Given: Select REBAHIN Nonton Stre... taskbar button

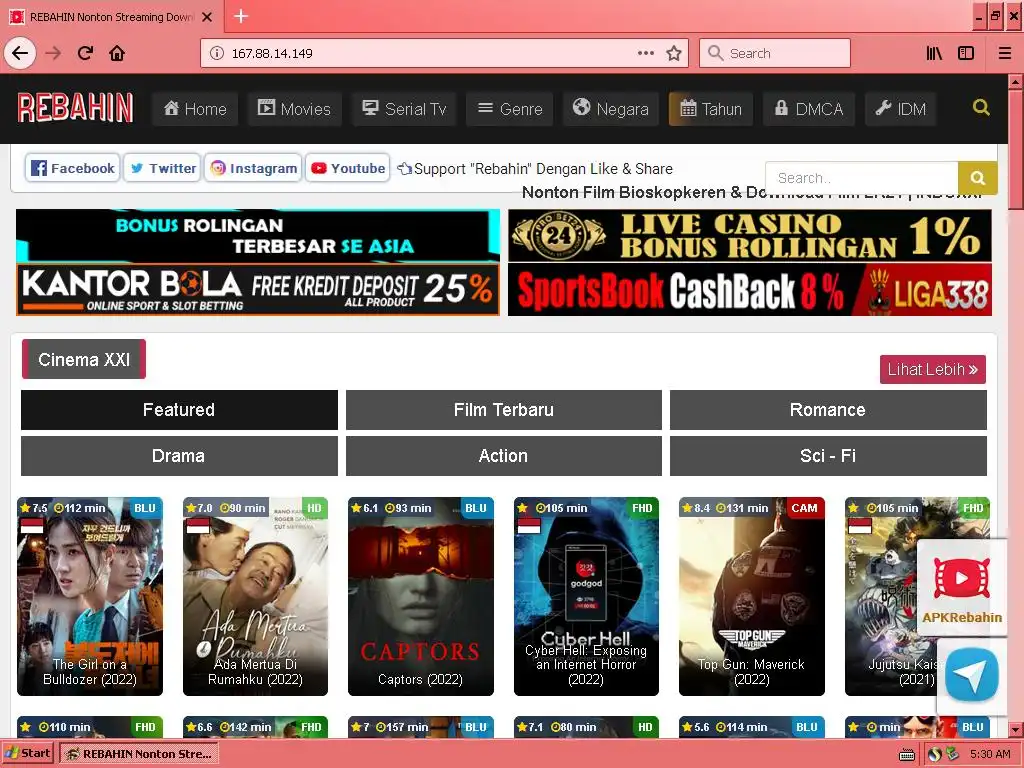Looking at the screenshot, I should click(139, 754).
